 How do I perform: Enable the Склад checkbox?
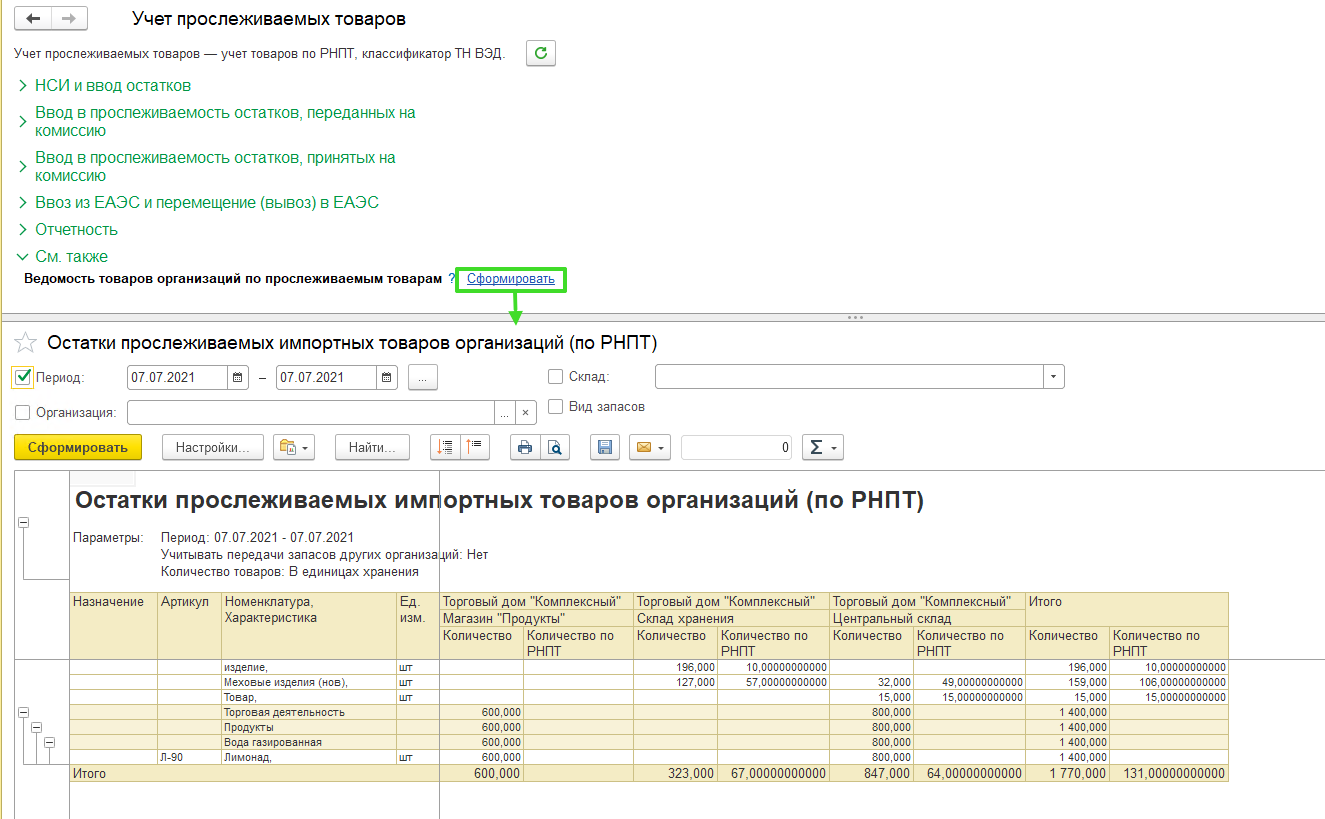556,377
